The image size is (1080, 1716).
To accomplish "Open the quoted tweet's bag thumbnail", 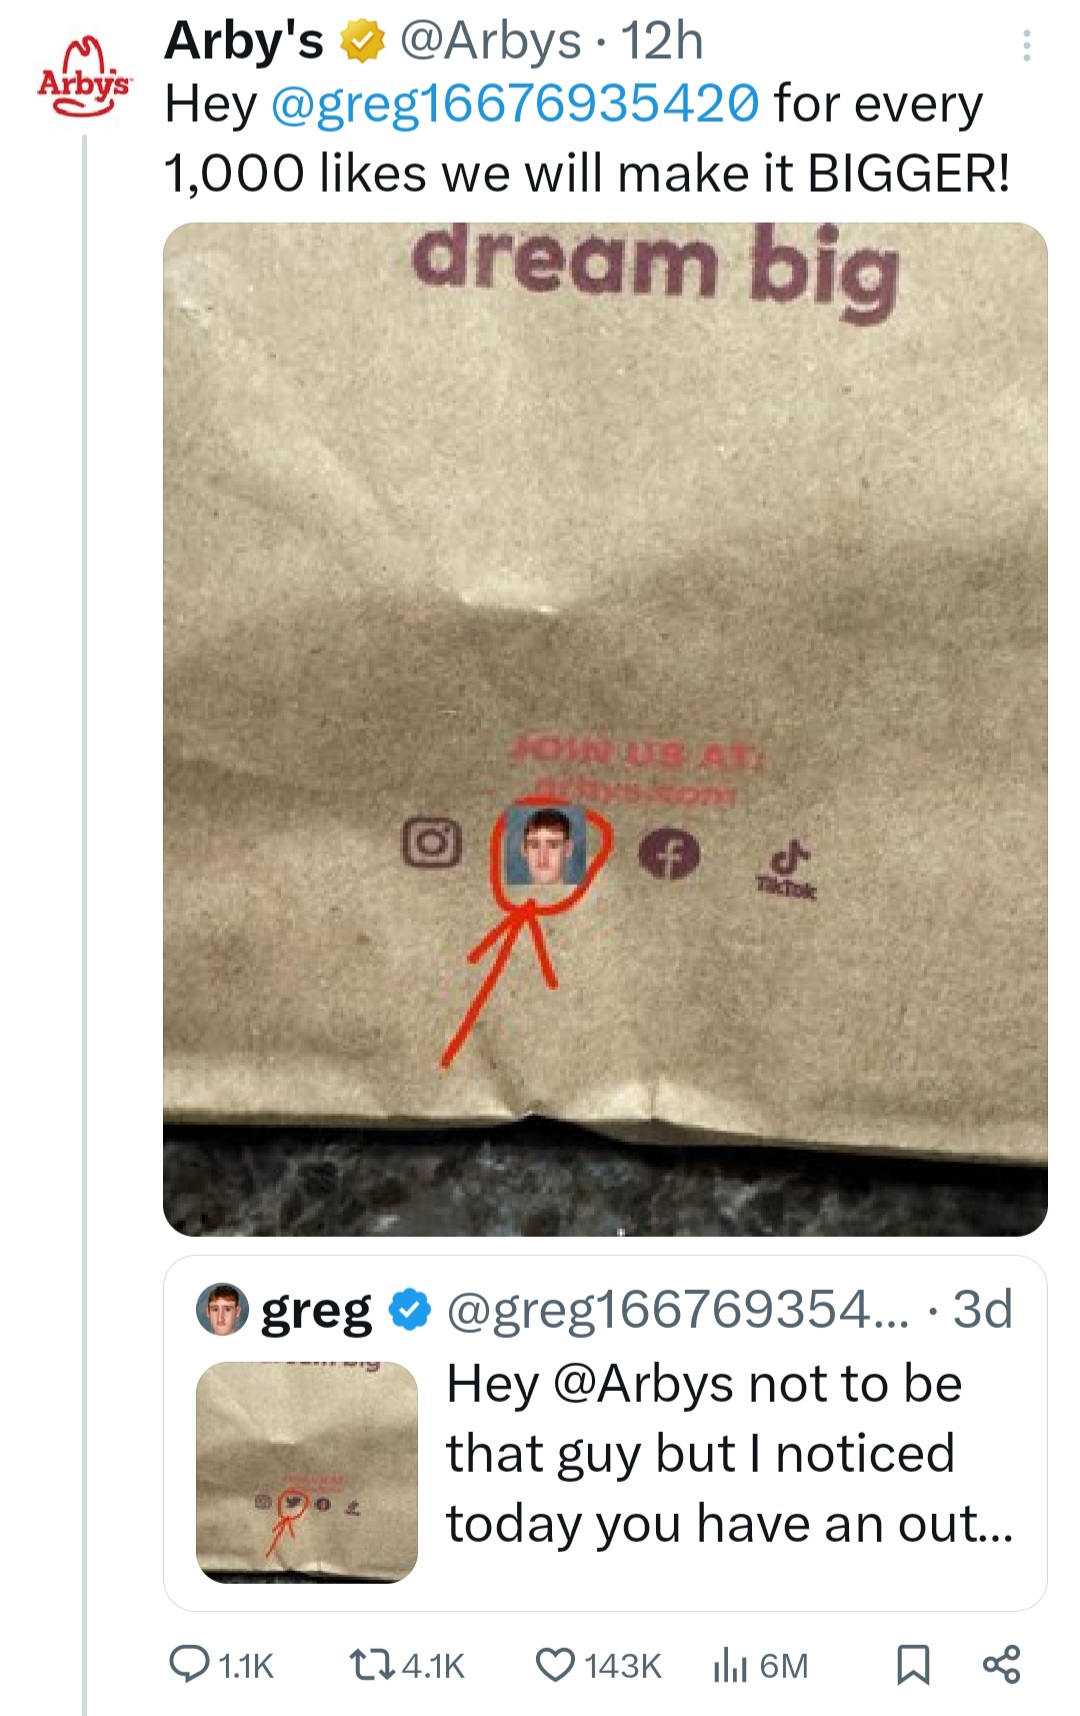I will pyautogui.click(x=307, y=1472).
